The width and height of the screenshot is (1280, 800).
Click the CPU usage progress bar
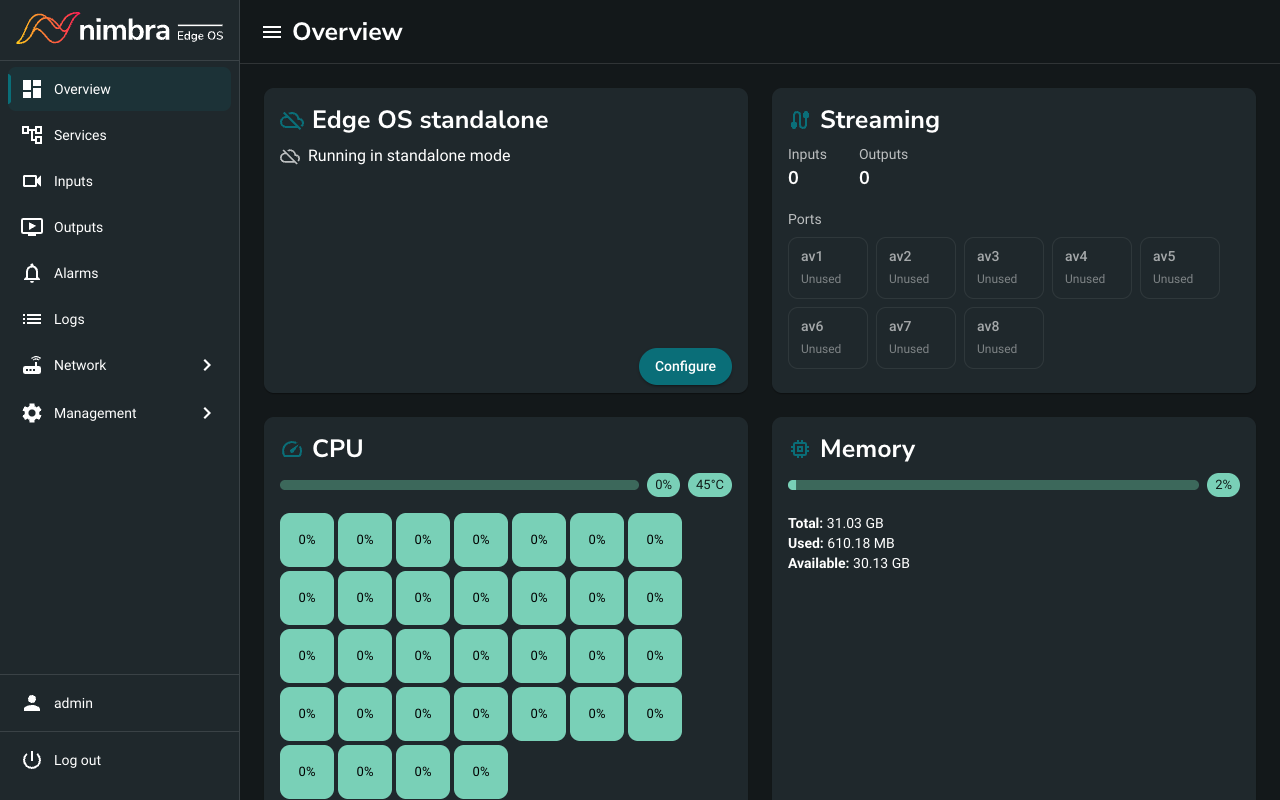pos(459,485)
